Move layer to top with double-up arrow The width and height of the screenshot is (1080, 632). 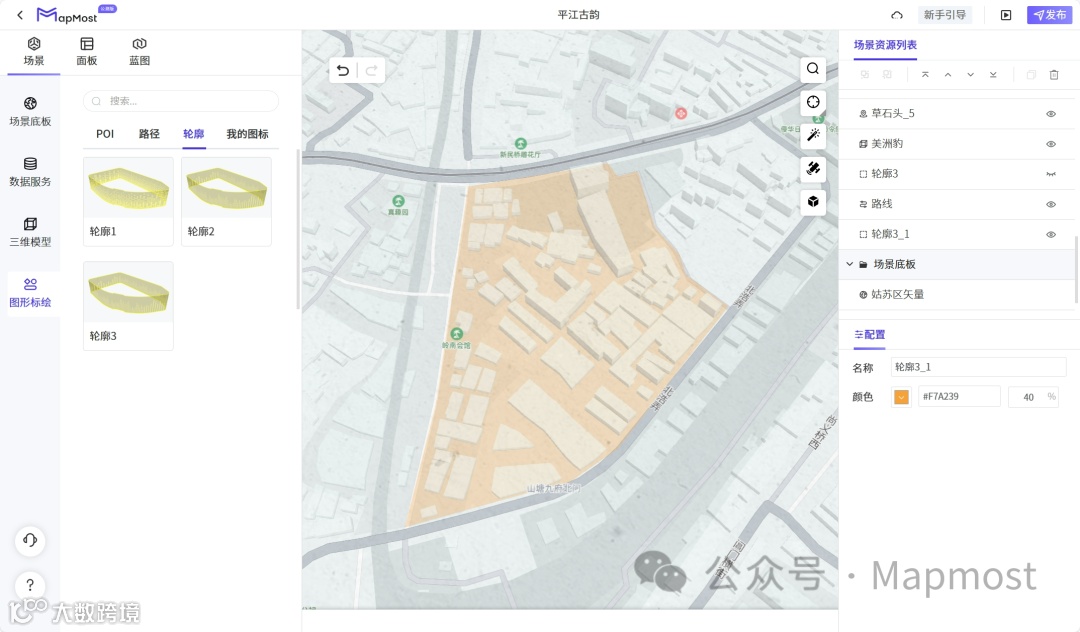click(x=925, y=75)
